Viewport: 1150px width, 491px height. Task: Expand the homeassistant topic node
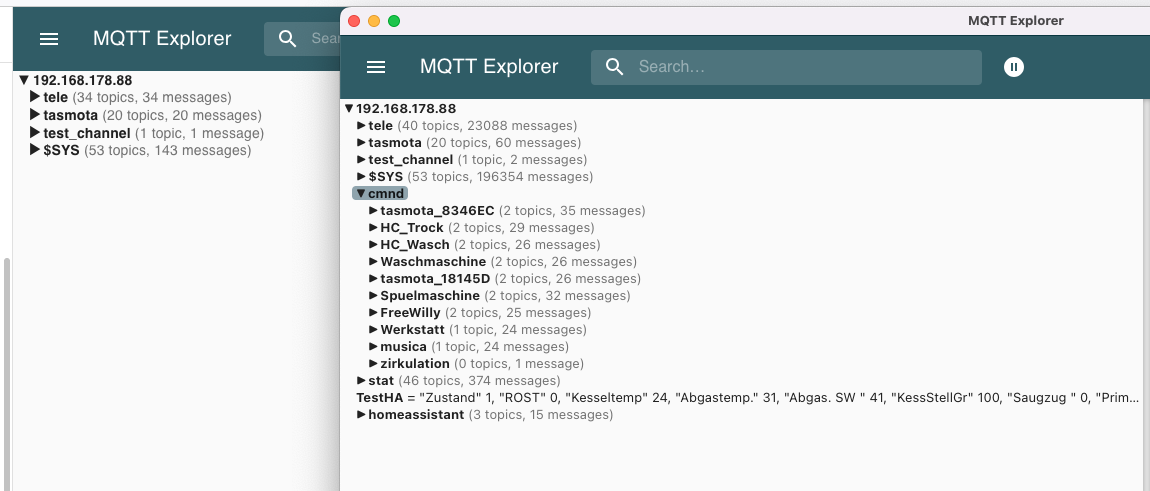[362, 415]
